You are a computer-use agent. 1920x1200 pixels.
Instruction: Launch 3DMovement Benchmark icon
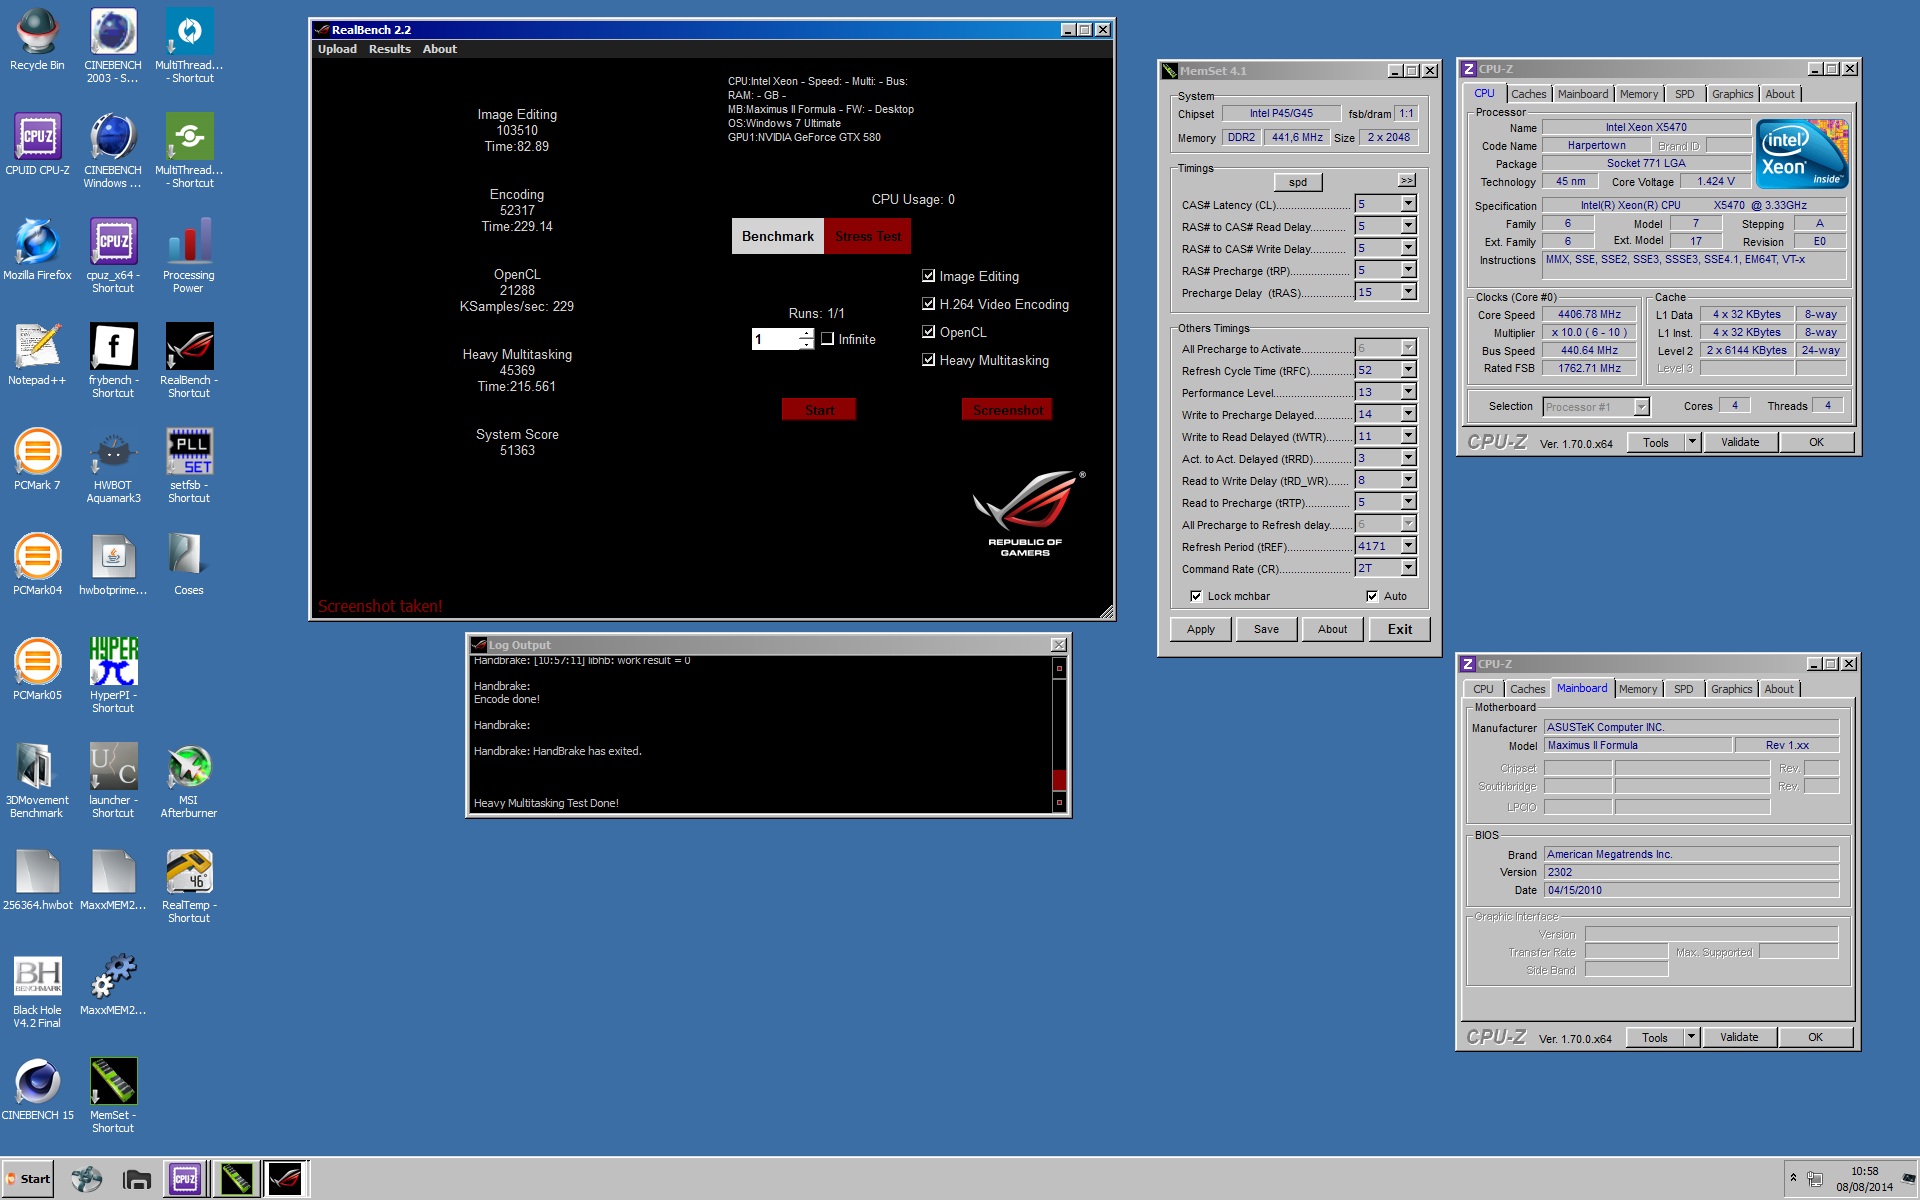point(37,781)
